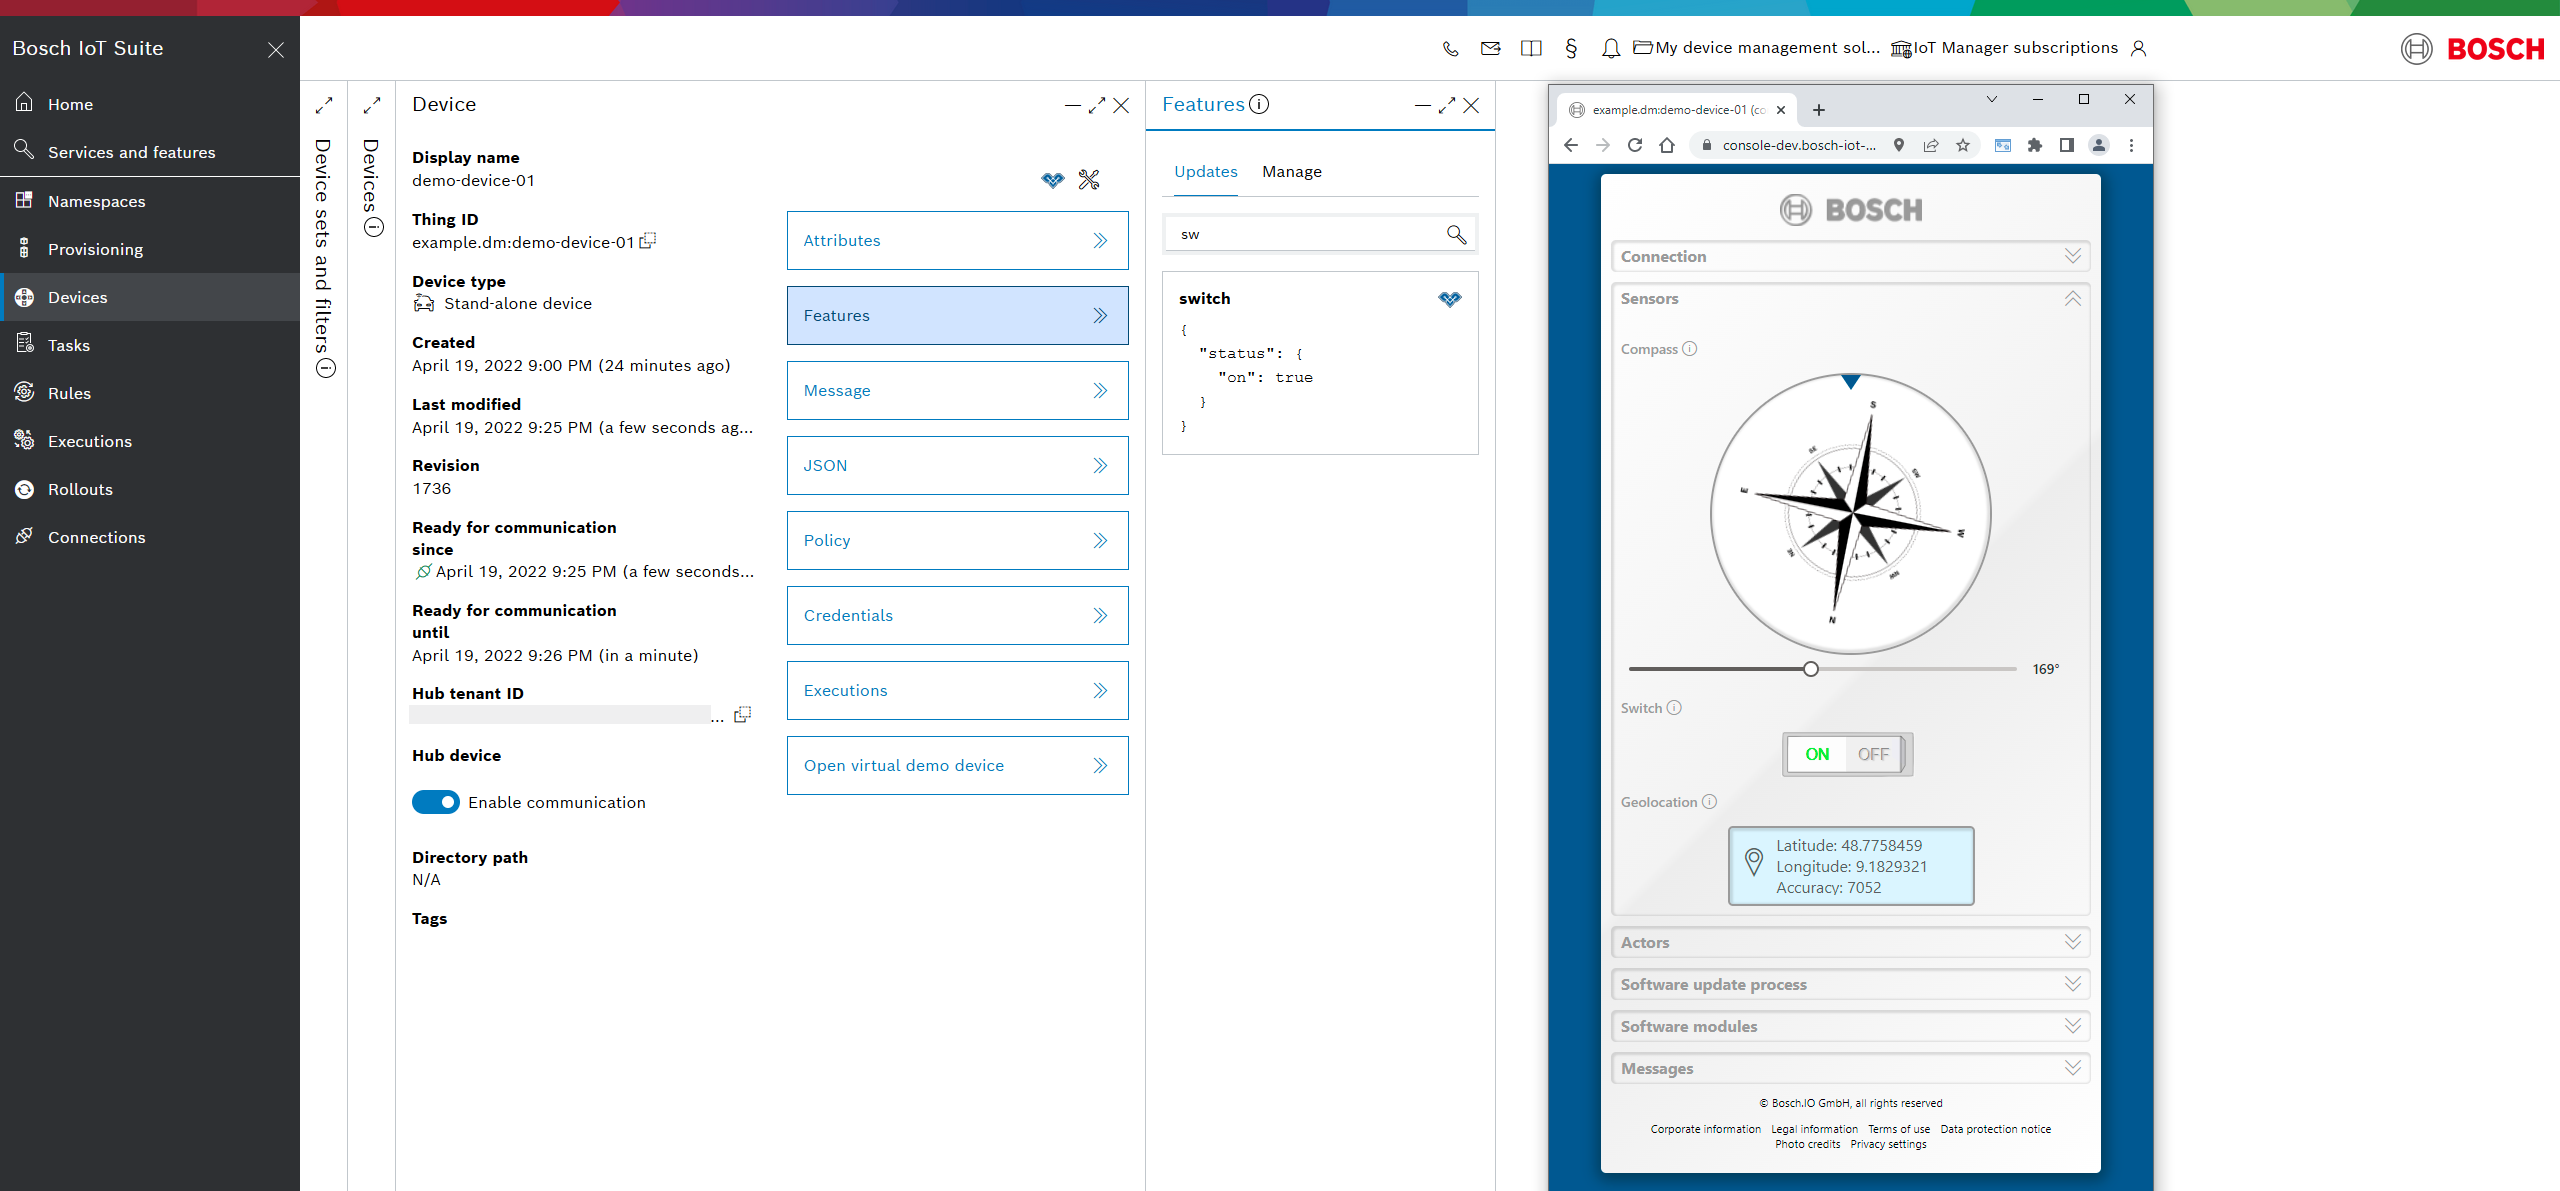Open the IoT Manager subscriptions selector
Screen dimensions: 2560x1191
(2004, 48)
